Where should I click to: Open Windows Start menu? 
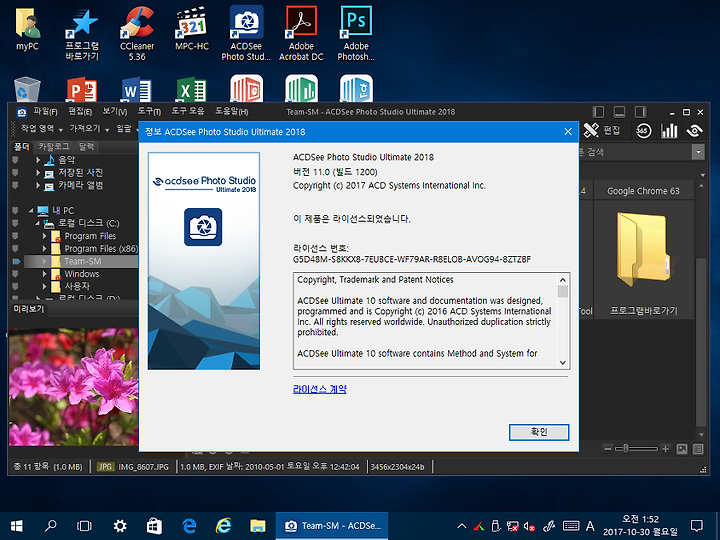coord(17,526)
